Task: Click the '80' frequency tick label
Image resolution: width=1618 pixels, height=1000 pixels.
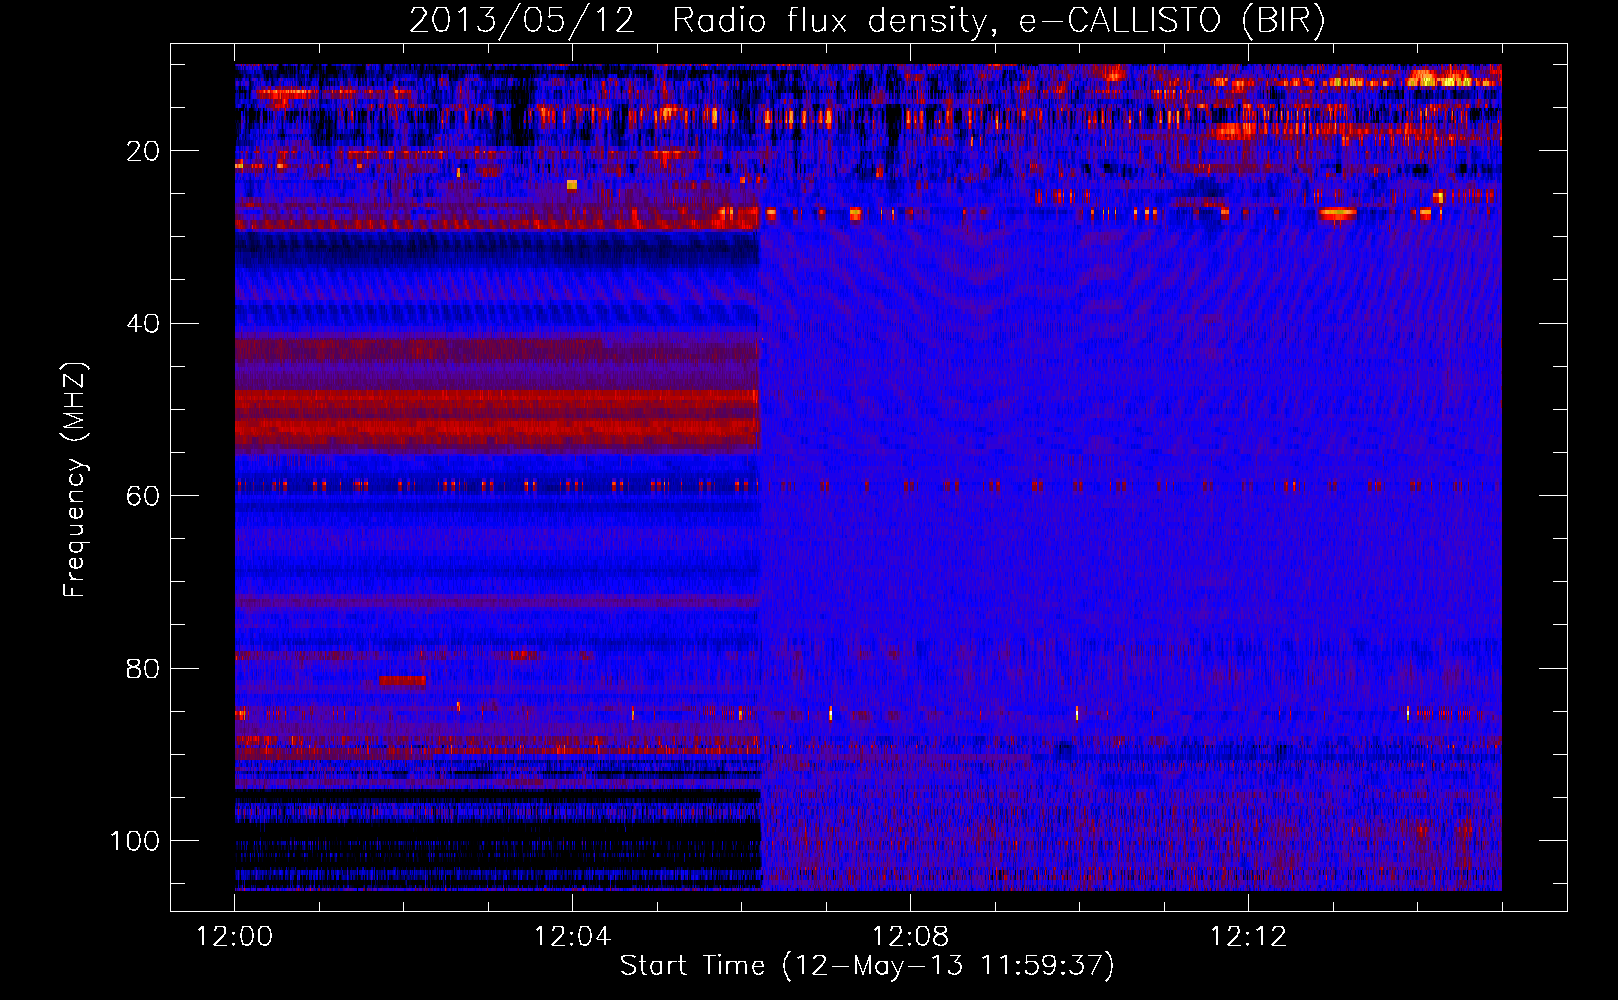Action: (143, 668)
